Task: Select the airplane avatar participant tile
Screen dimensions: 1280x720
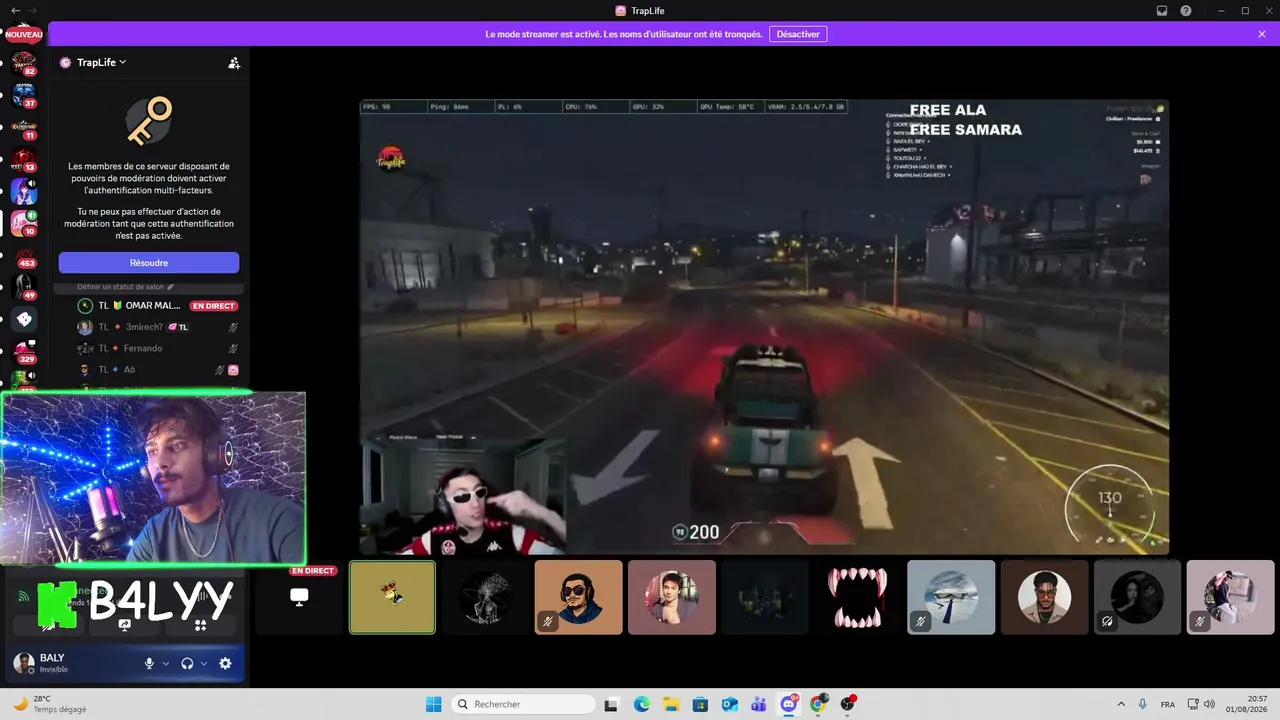Action: (951, 597)
